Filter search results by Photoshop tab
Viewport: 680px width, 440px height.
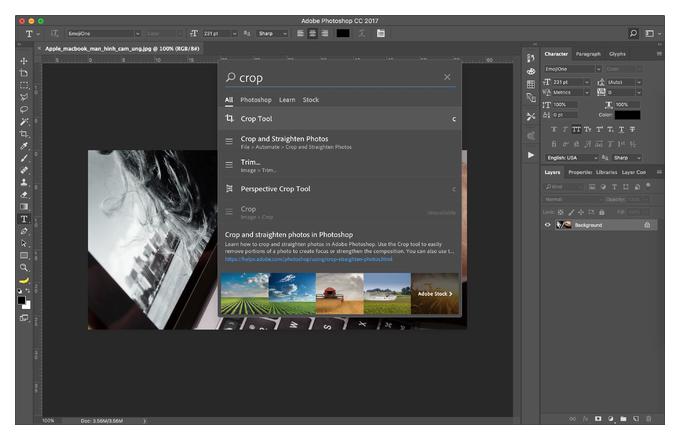click(x=256, y=100)
